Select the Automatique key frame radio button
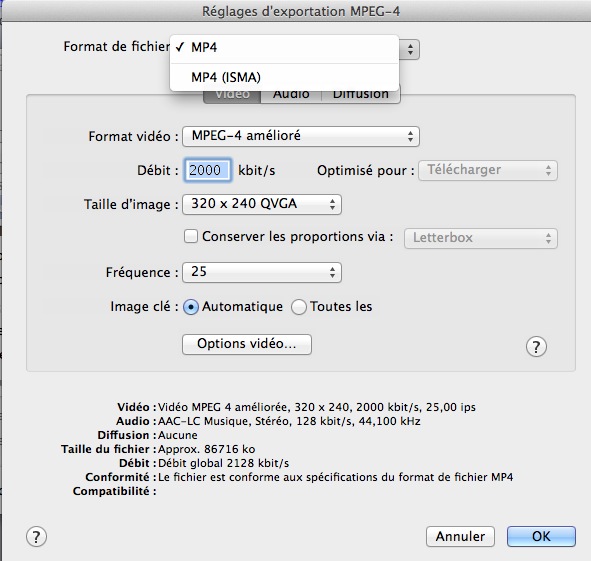The height and width of the screenshot is (561, 591). [x=191, y=307]
